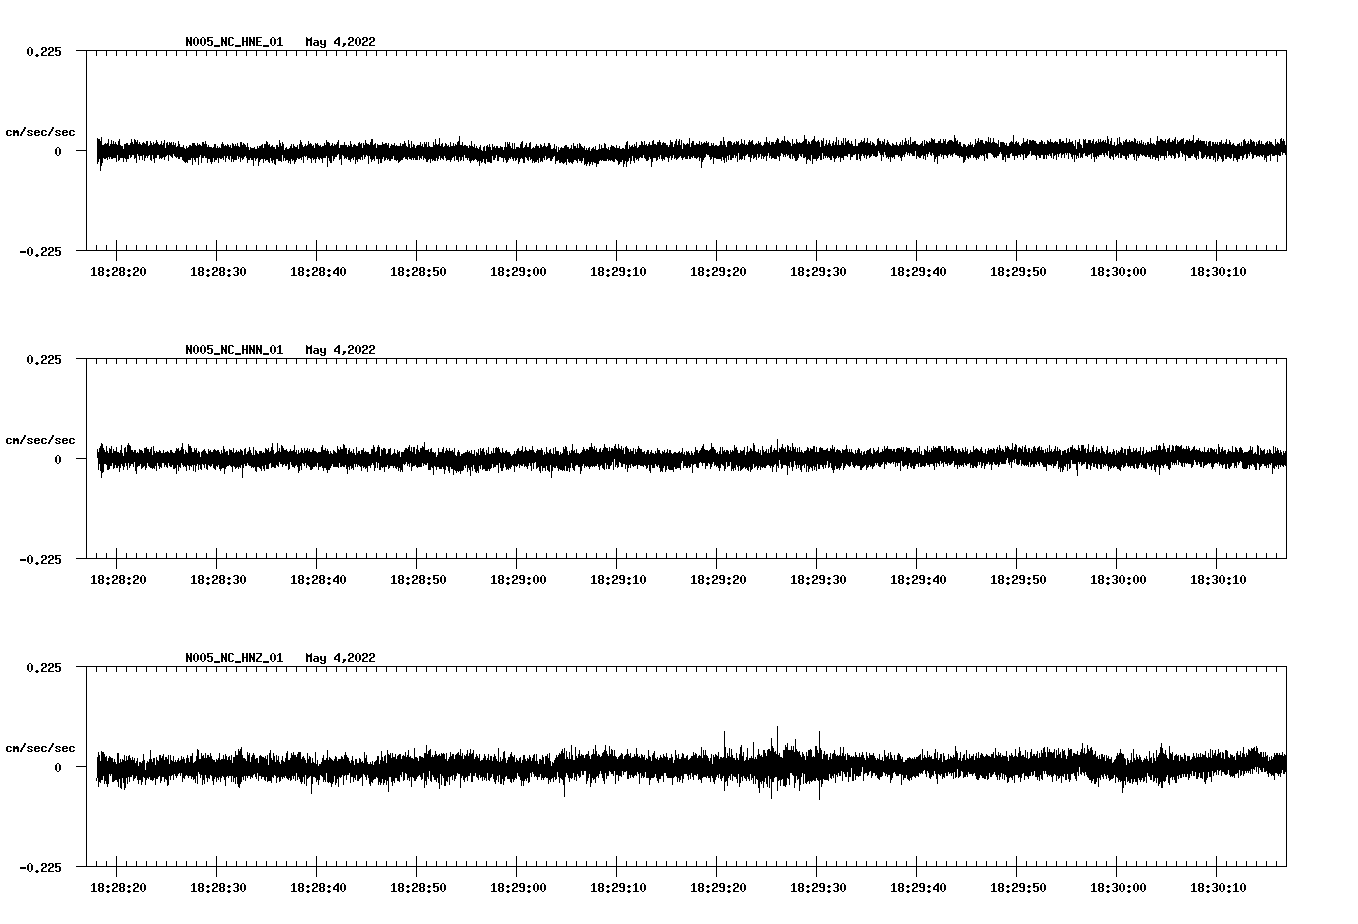Viewport: 1358px width, 924px height.
Task: Click the May 4,2022 date on HNE plot
Action: pos(340,42)
